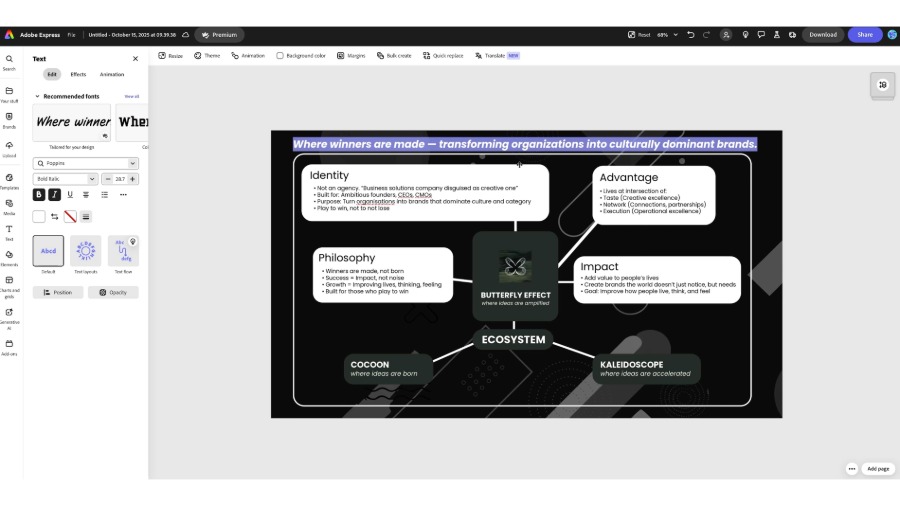Viewport: 900px width, 506px height.
Task: Open the Bold Italic font style dropdown
Action: tap(65, 179)
